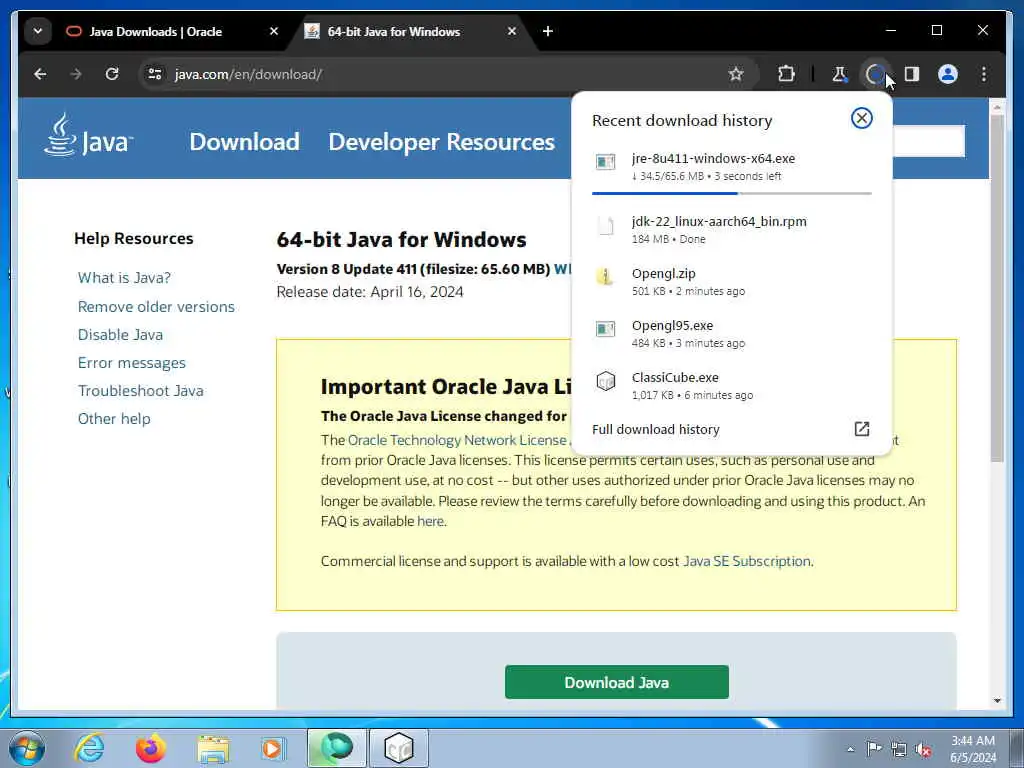Open the browser side panel
Viewport: 1024px width, 768px height.
[x=912, y=74]
